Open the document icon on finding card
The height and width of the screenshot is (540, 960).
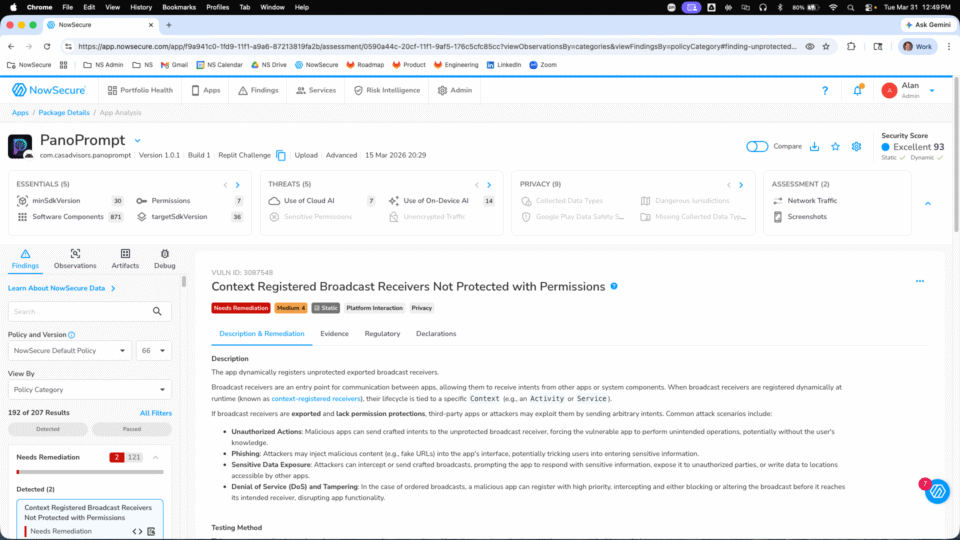pyautogui.click(x=151, y=531)
